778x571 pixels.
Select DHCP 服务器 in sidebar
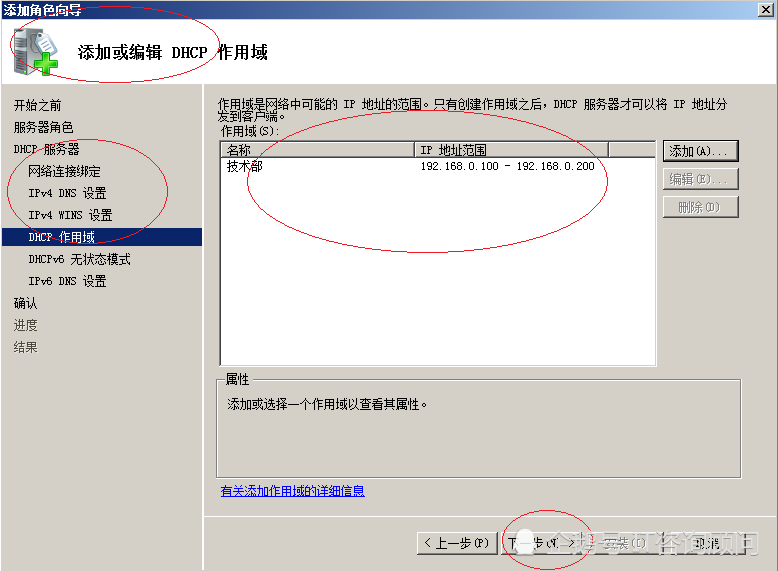click(x=46, y=149)
